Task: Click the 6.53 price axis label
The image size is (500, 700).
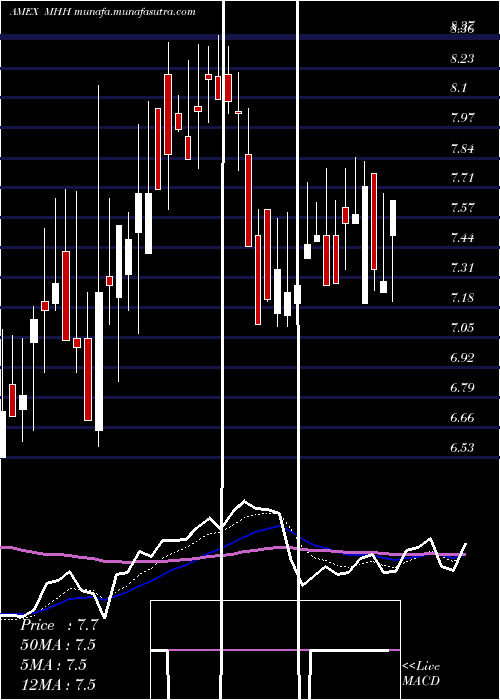Action: click(462, 448)
